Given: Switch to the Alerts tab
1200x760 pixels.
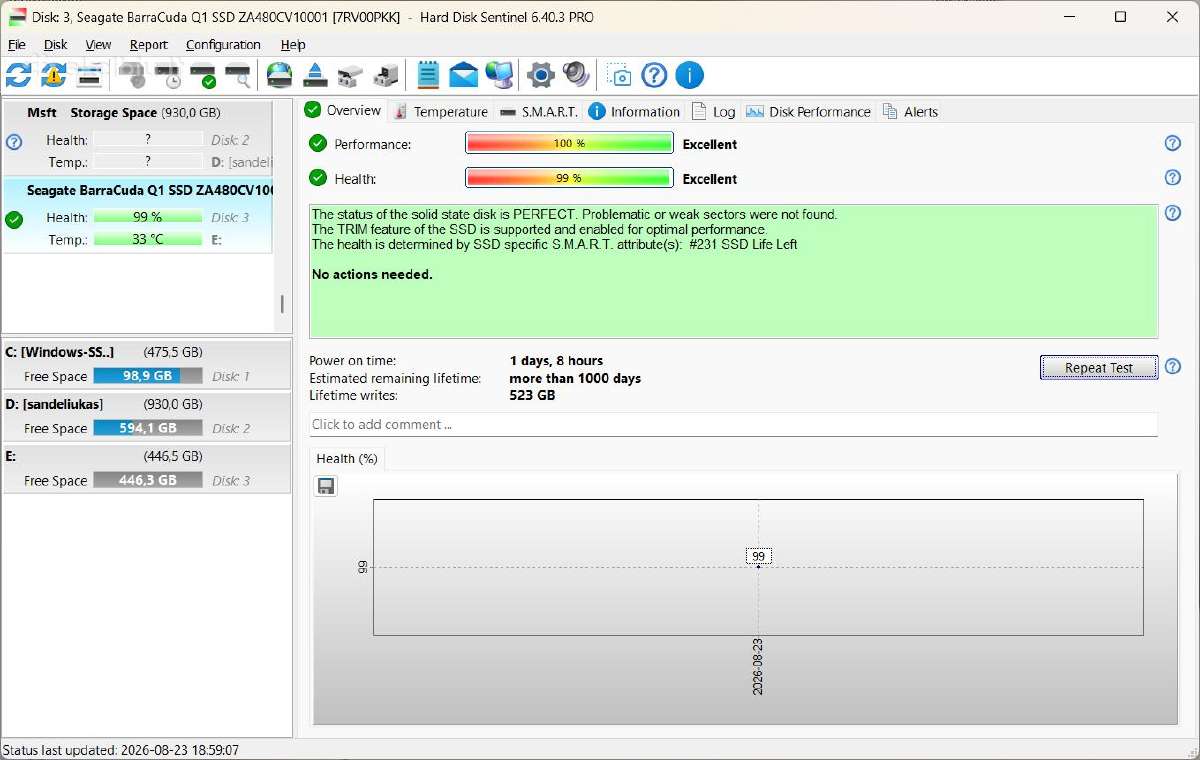Looking at the screenshot, I should [910, 112].
